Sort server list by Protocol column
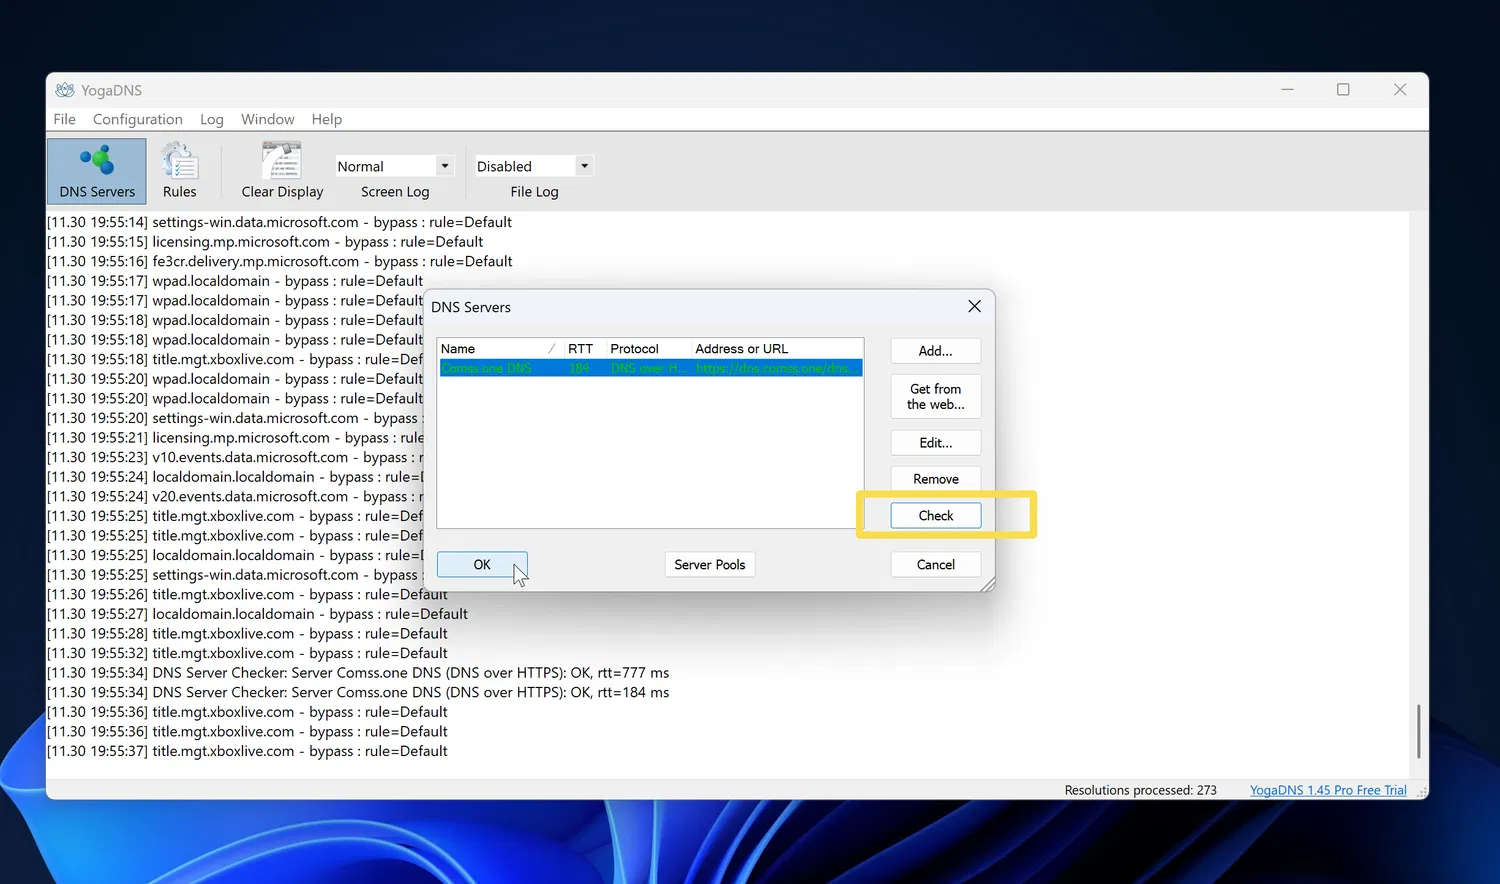Viewport: 1500px width, 884px height. 648,349
